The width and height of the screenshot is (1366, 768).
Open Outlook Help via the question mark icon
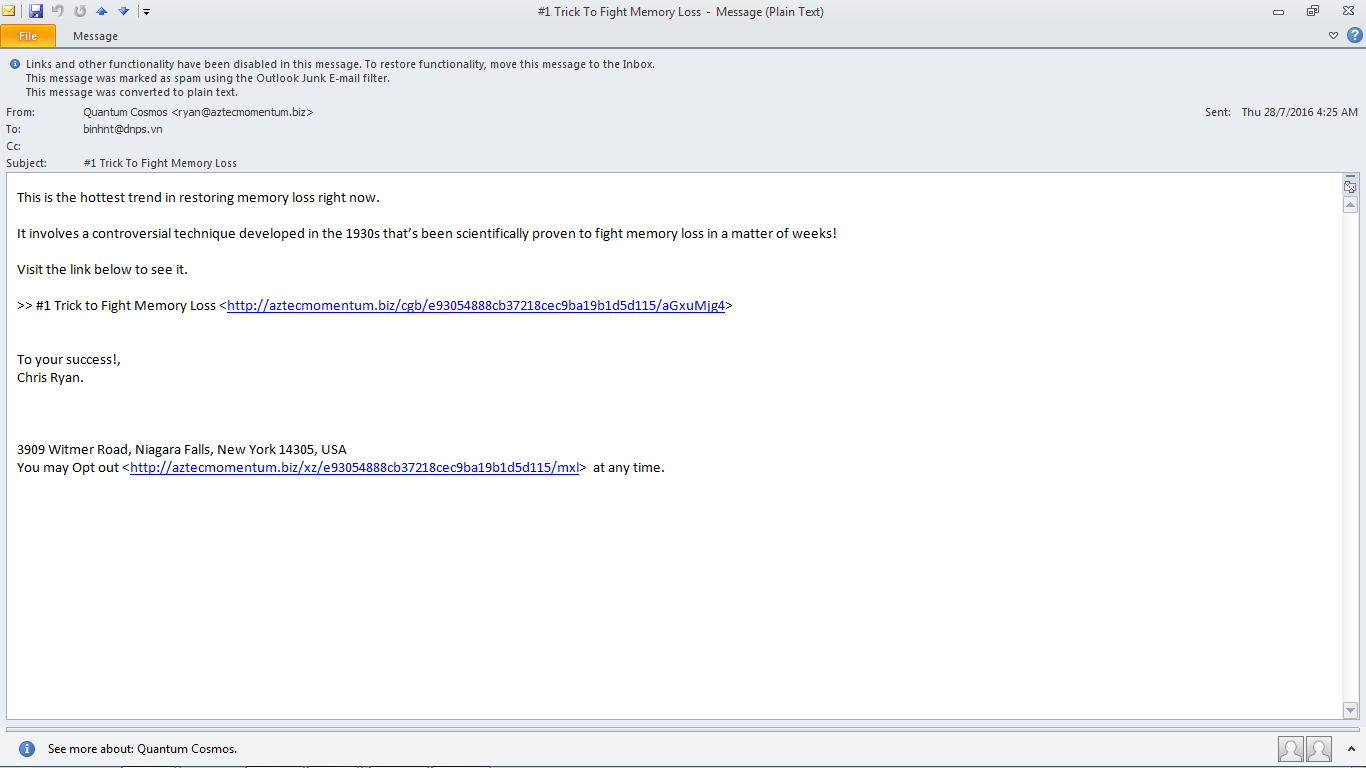(1356, 35)
